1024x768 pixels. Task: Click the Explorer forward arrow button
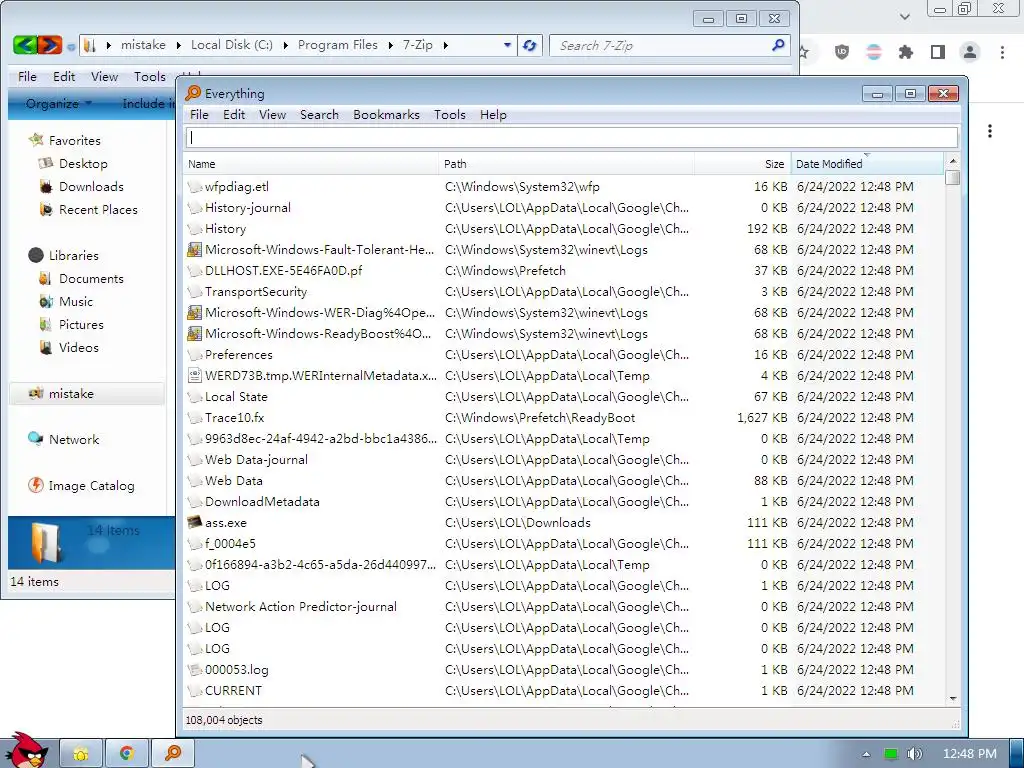point(50,45)
